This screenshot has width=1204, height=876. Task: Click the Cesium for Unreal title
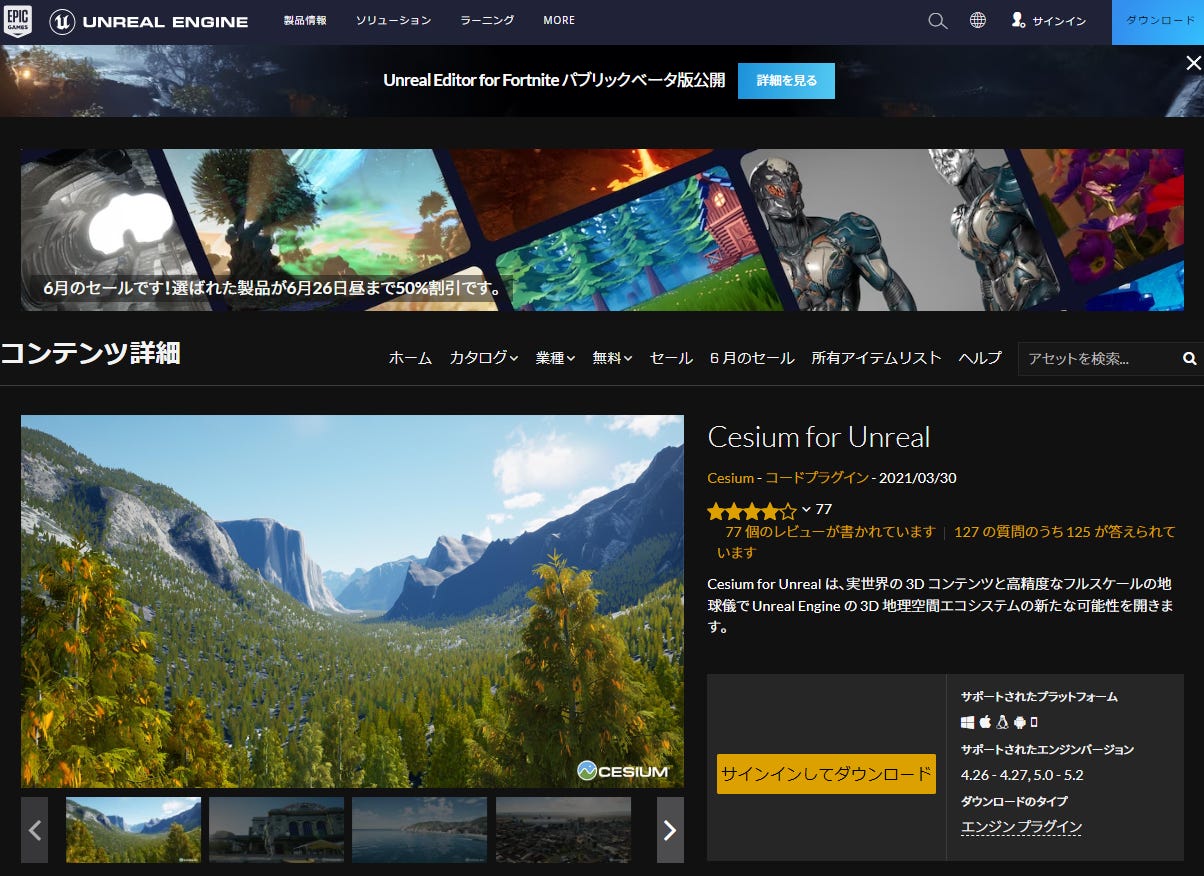[x=818, y=437]
